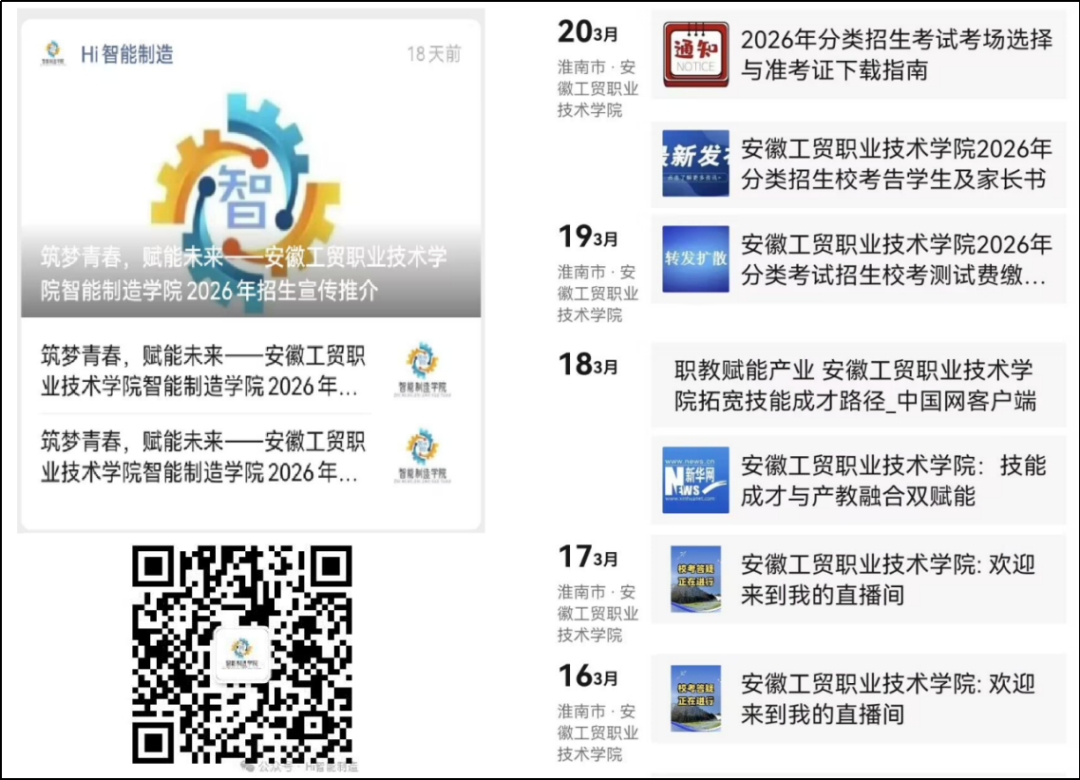The height and width of the screenshot is (780, 1080).
Task: Click location 淮南市·安徽工贸职业技术学院 under 19 March
Action: click(597, 293)
